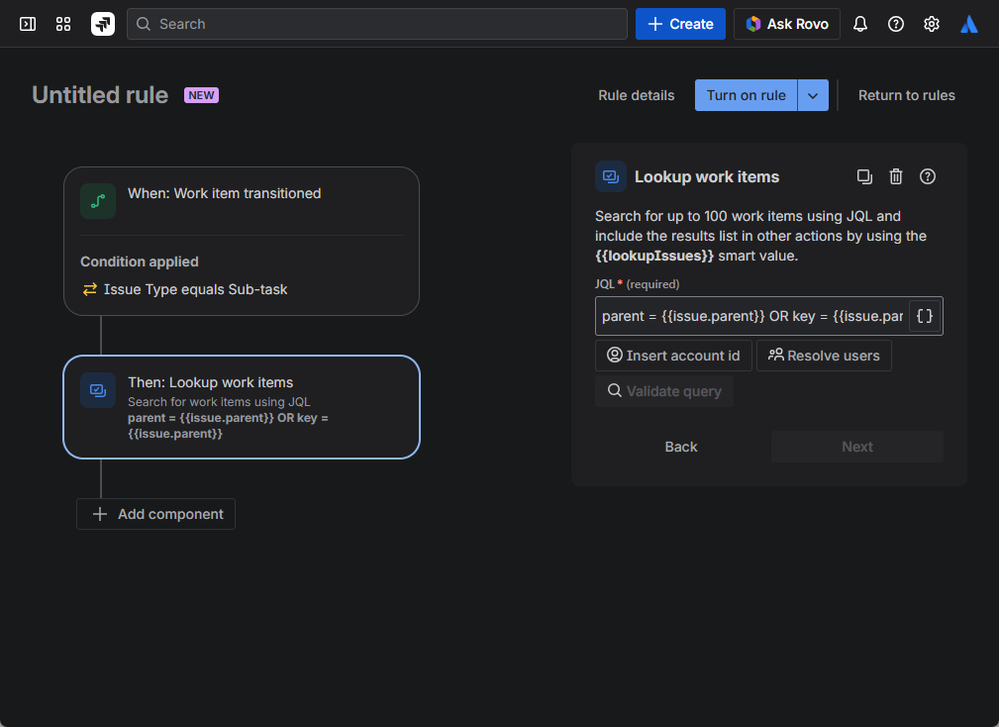The image size is (999, 727).
Task: Click the blue Create button
Action: click(680, 24)
